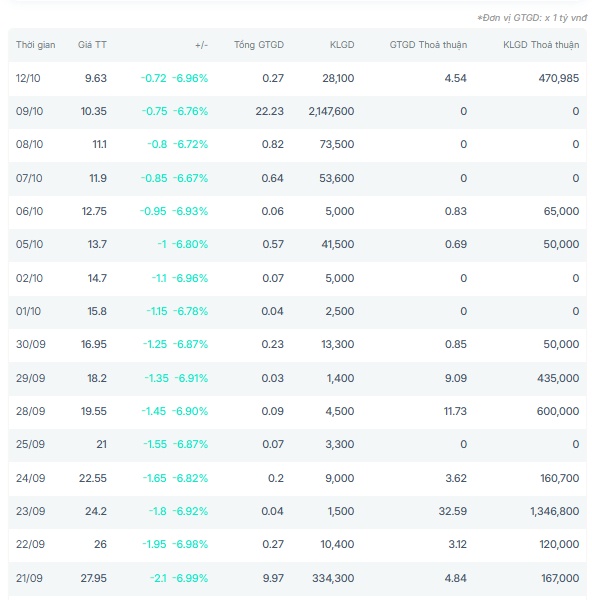This screenshot has width=592, height=600.
Task: Click the Thời gian column header
Action: [x=36, y=45]
